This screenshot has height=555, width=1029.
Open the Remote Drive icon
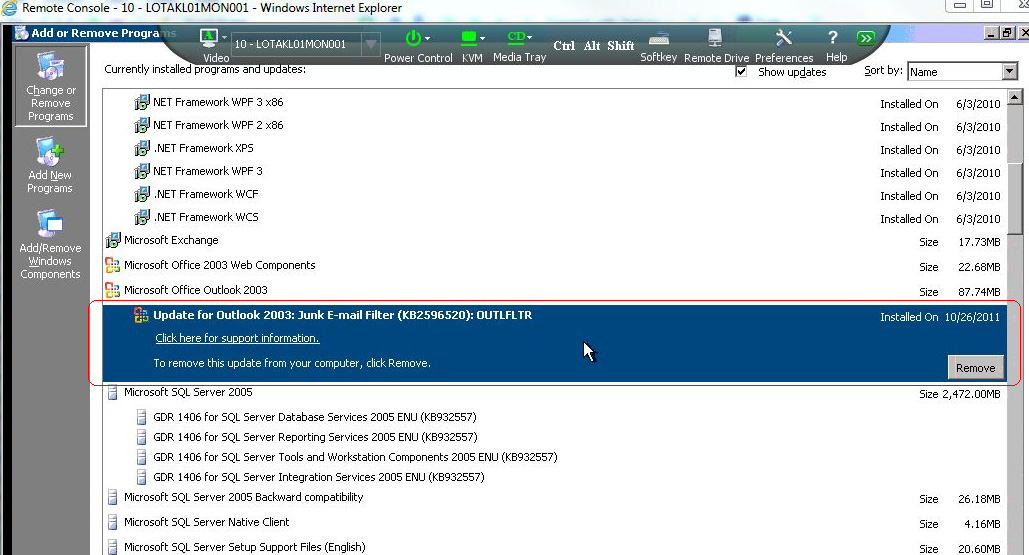click(x=715, y=39)
